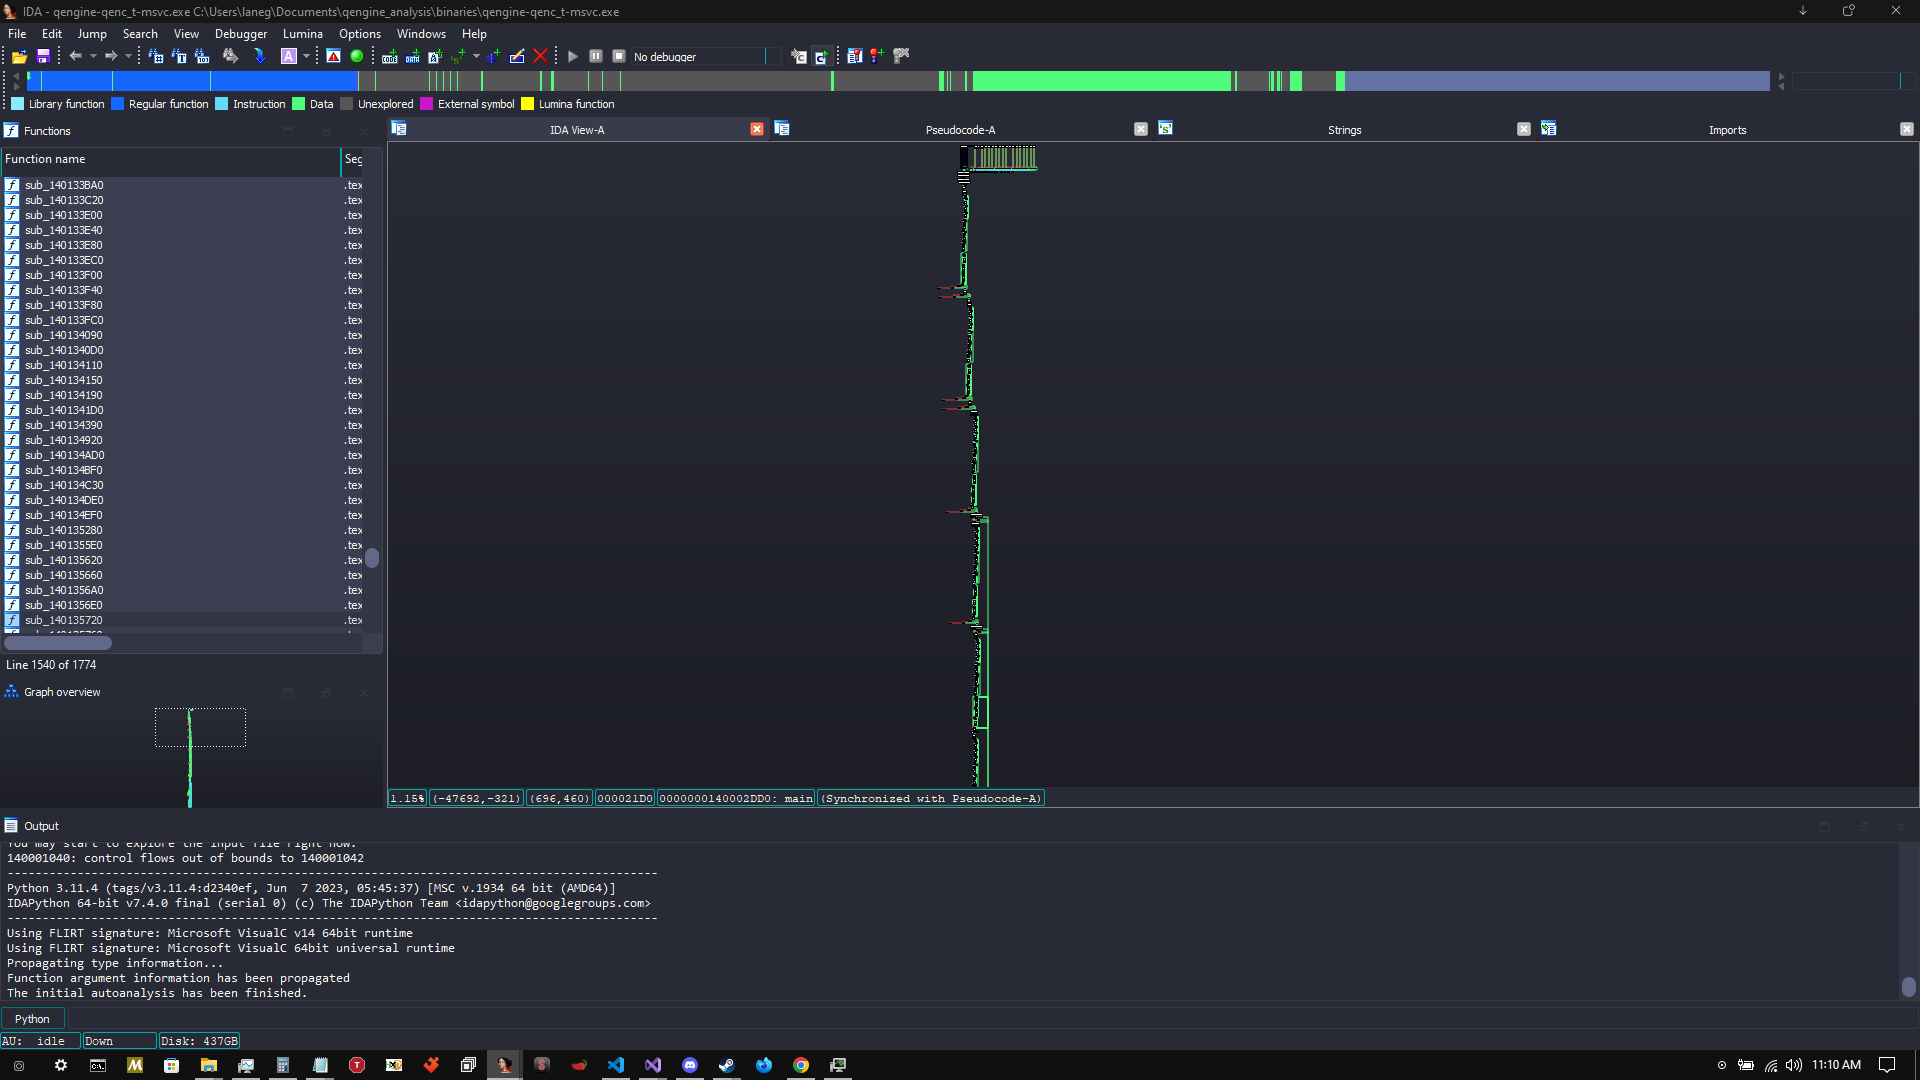The width and height of the screenshot is (1920, 1080).
Task: Select function sub_140134390 in list
Action: tap(64, 425)
